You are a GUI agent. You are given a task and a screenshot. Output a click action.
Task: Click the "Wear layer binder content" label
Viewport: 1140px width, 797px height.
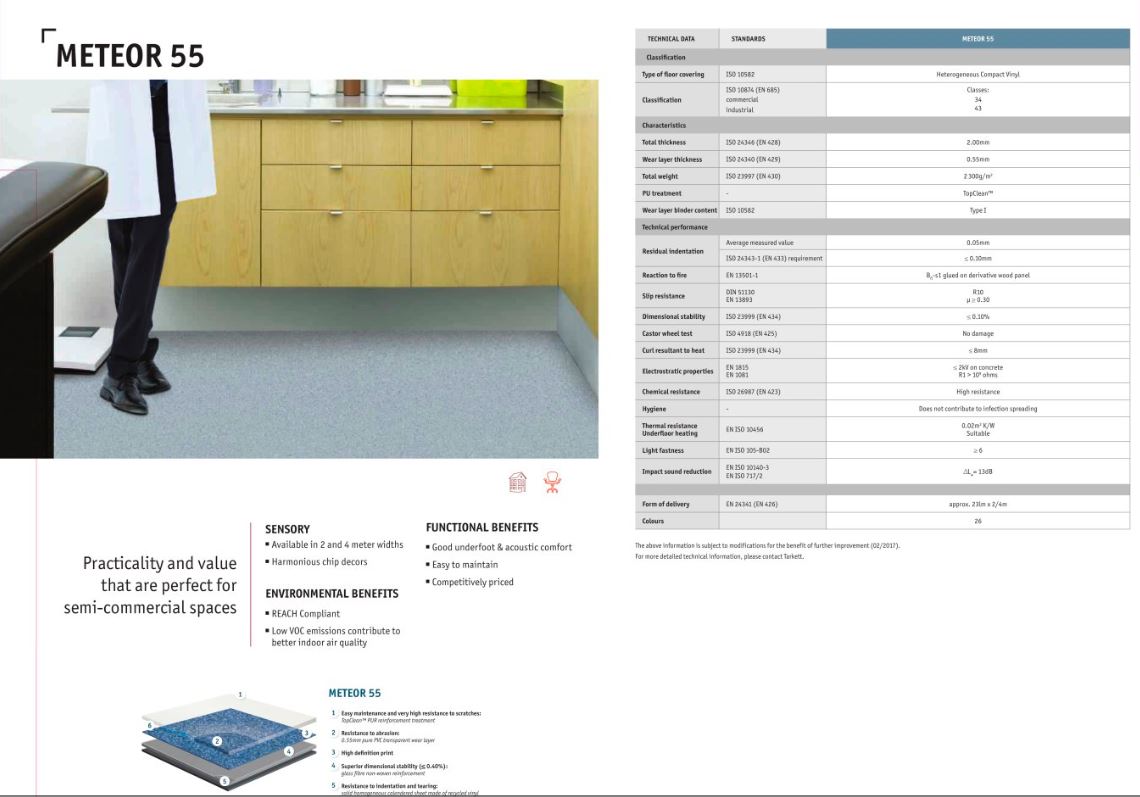point(679,210)
